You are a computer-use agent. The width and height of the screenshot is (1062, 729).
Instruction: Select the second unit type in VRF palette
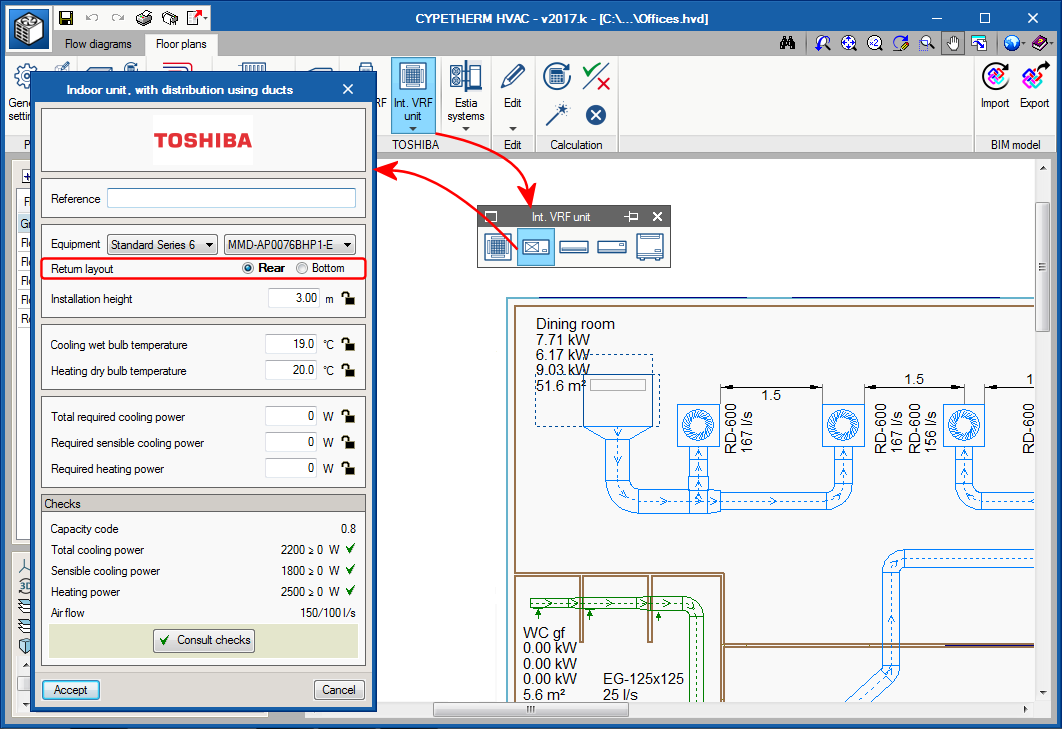pos(536,245)
